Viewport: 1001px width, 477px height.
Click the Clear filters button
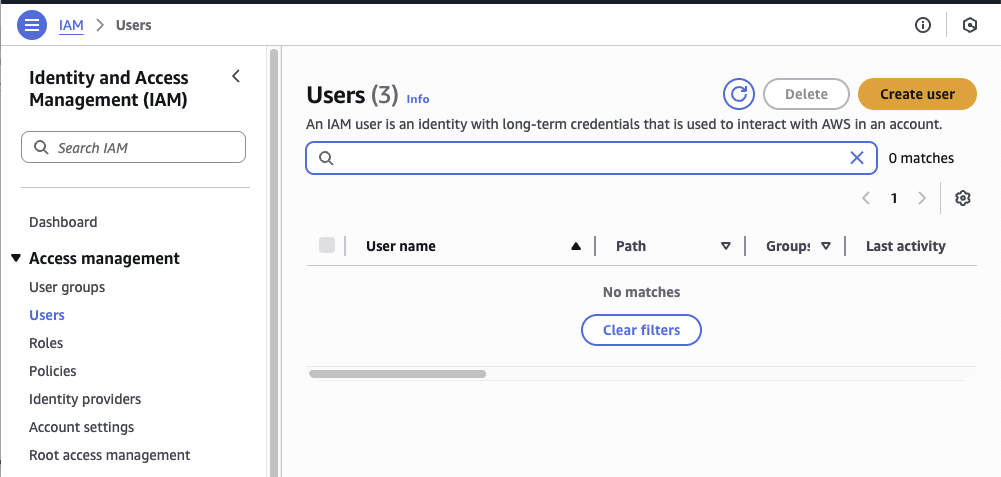coord(641,330)
